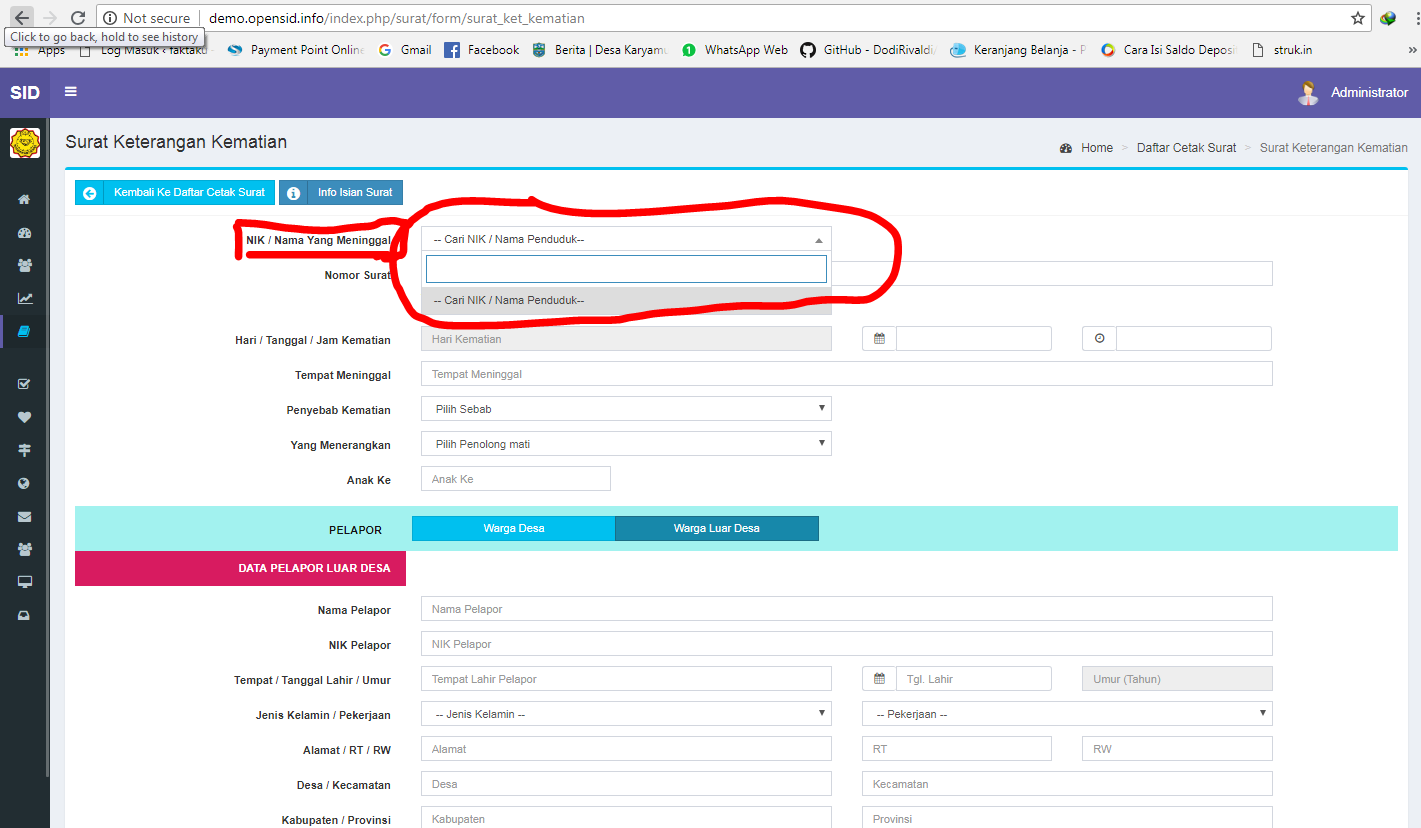Click the Tempat Meninggal field
Screen dimensions: 1421x828
(846, 374)
